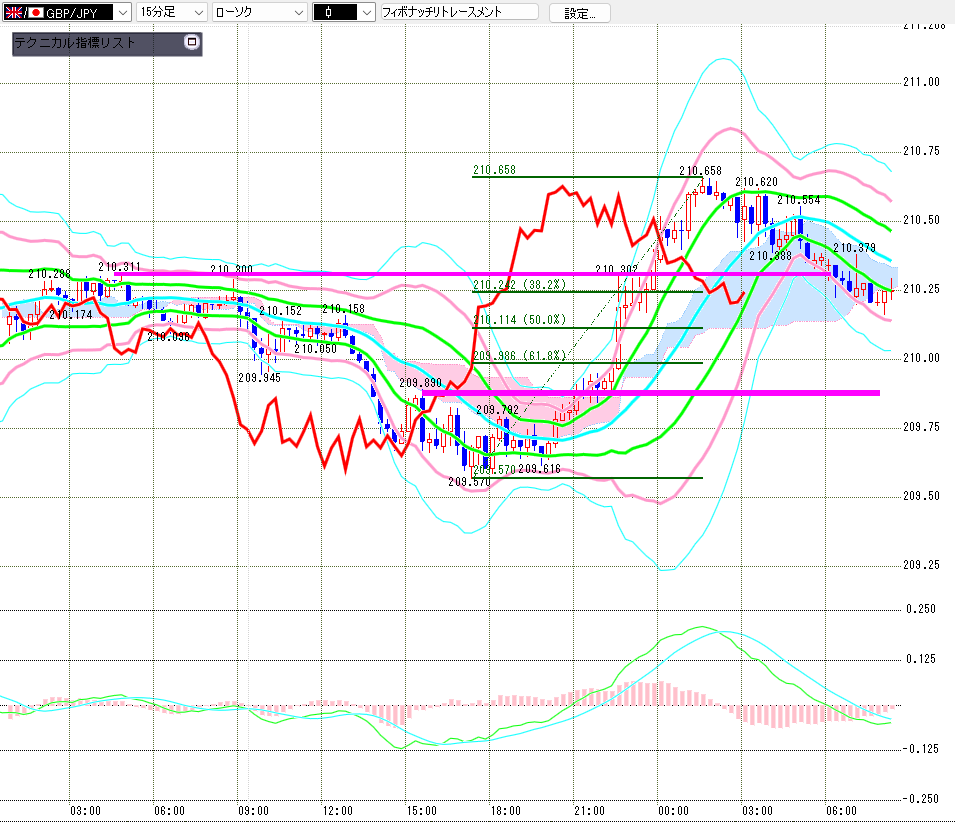
Task: Select the lower magenta horizontal line
Action: coord(650,393)
